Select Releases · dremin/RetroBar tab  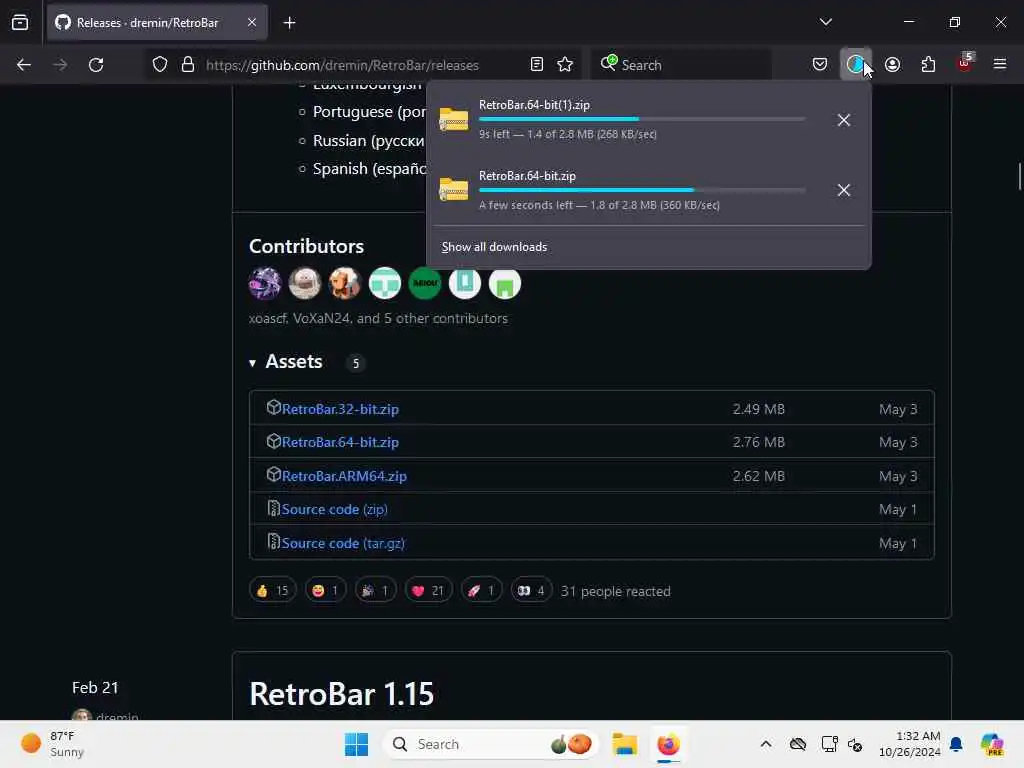157,23
